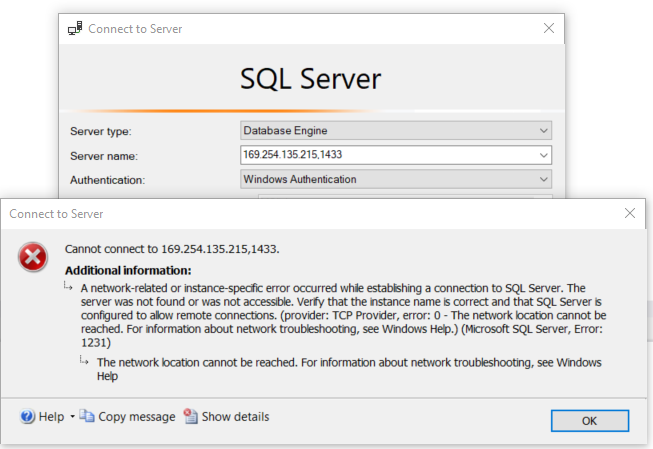653x449 pixels.
Task: Click the server icon in the Connect to Server title bar
Action: pos(75,28)
